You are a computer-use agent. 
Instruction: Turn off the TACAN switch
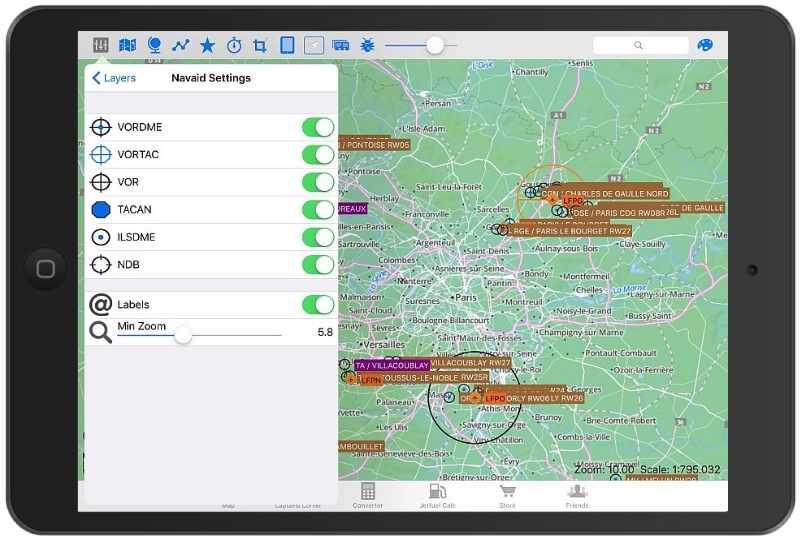[x=318, y=210]
